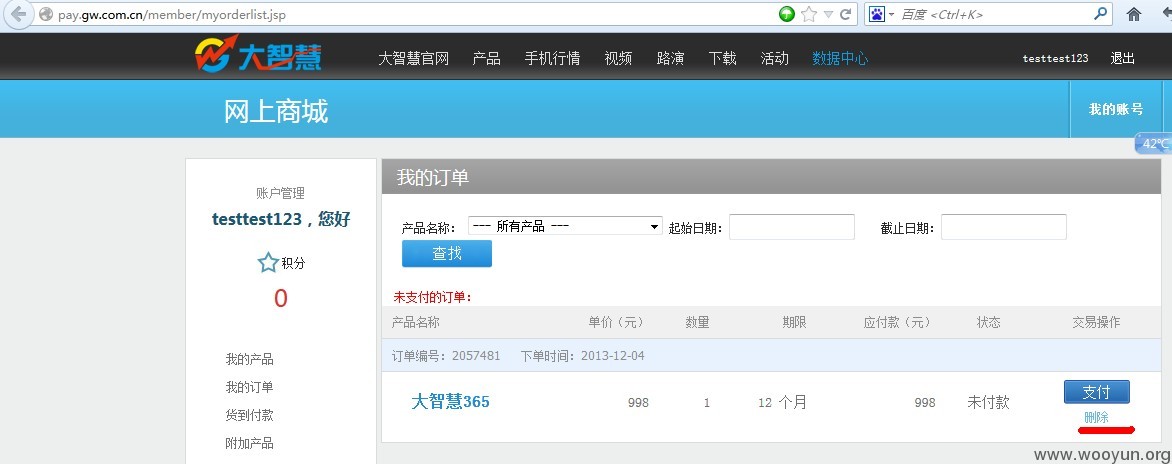
Task: Focus the 起始日期 date field
Action: click(792, 226)
